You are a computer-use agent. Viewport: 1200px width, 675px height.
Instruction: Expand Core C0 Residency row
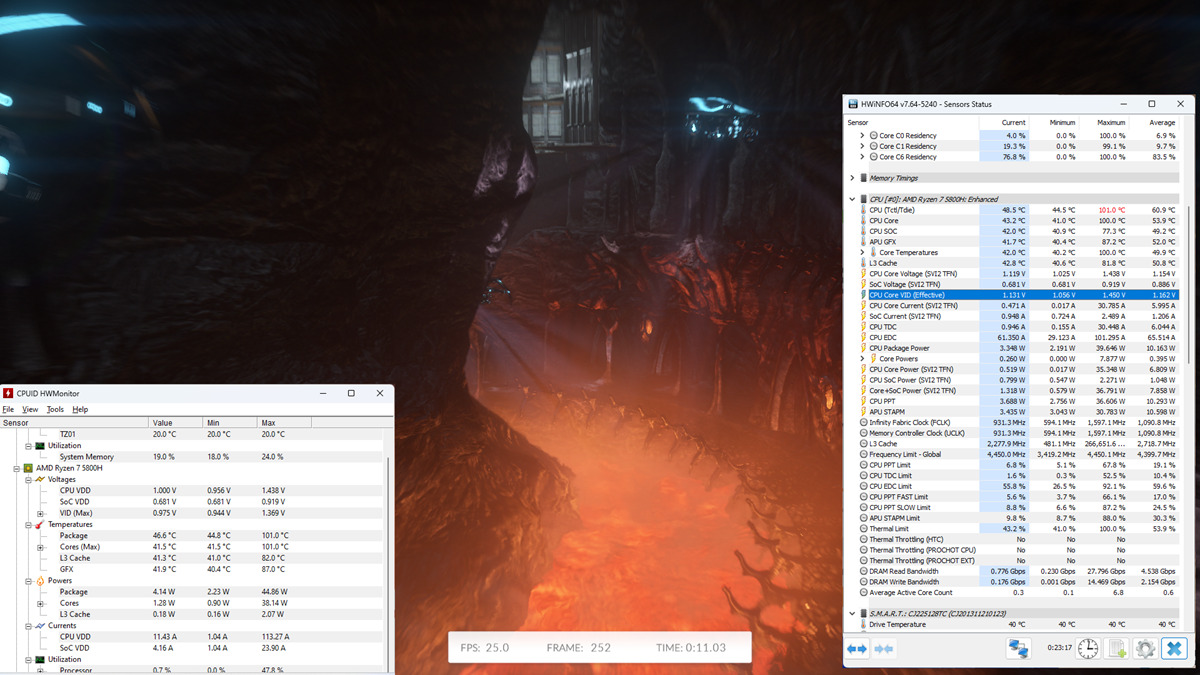862,135
